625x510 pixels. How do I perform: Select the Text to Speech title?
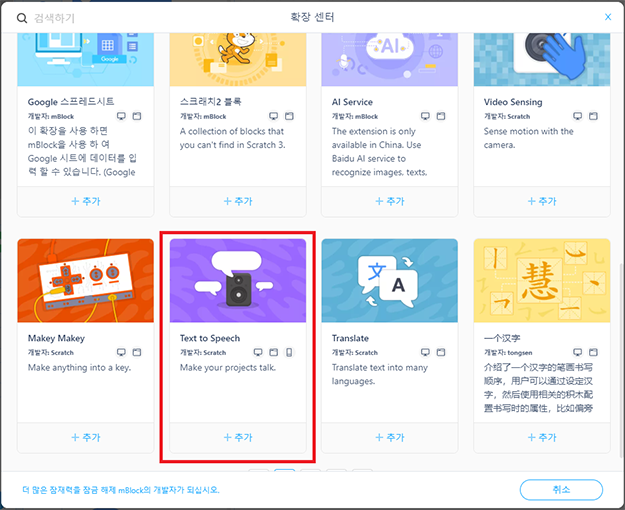pyautogui.click(x=210, y=338)
